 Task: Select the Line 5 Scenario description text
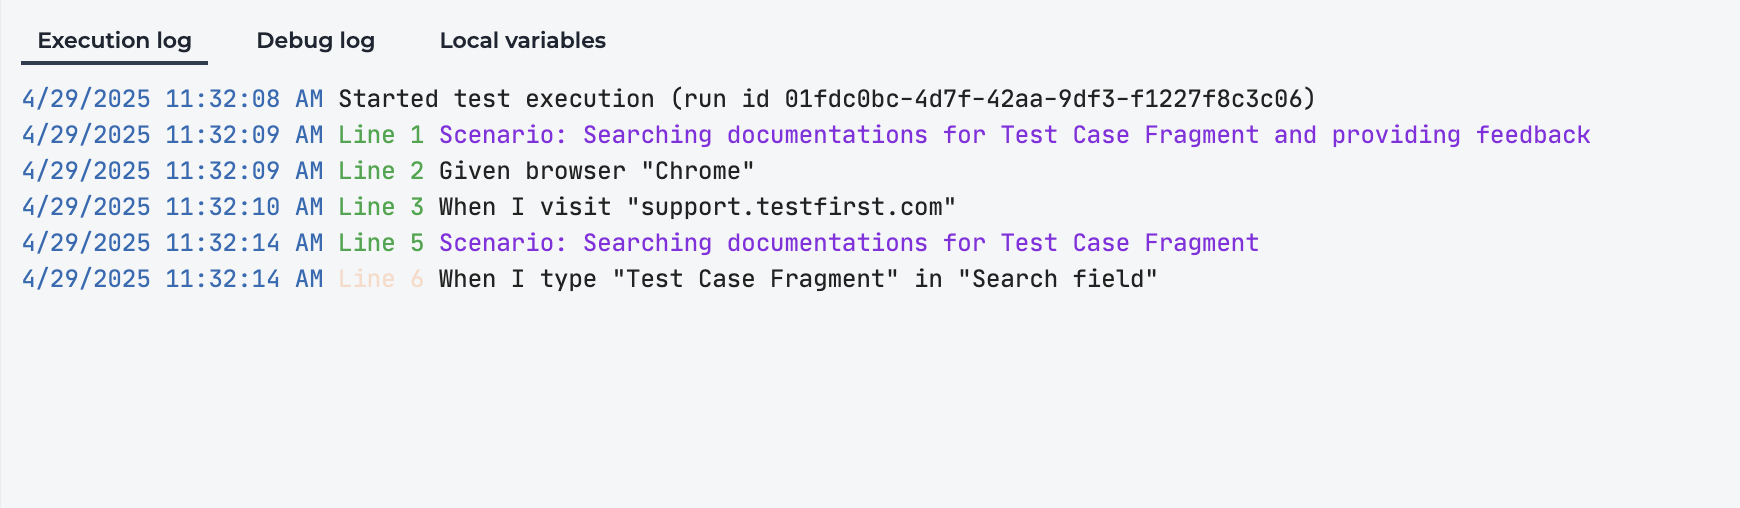pyautogui.click(x=849, y=243)
